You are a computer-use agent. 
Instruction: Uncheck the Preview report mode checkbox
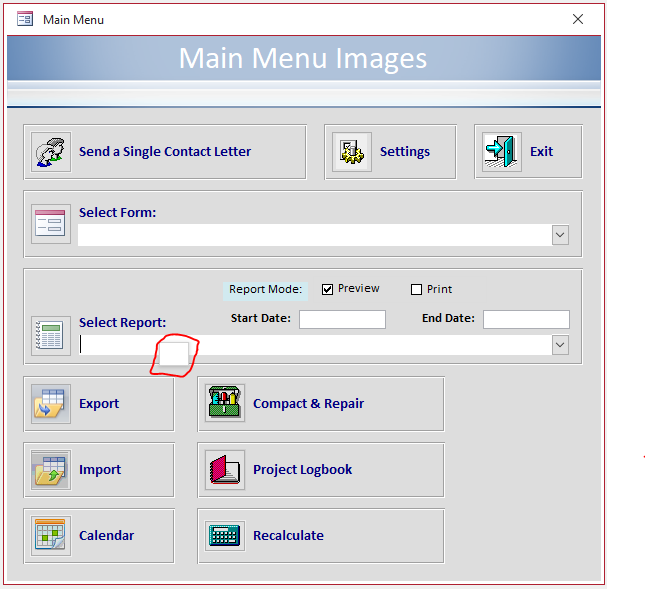pyautogui.click(x=327, y=290)
